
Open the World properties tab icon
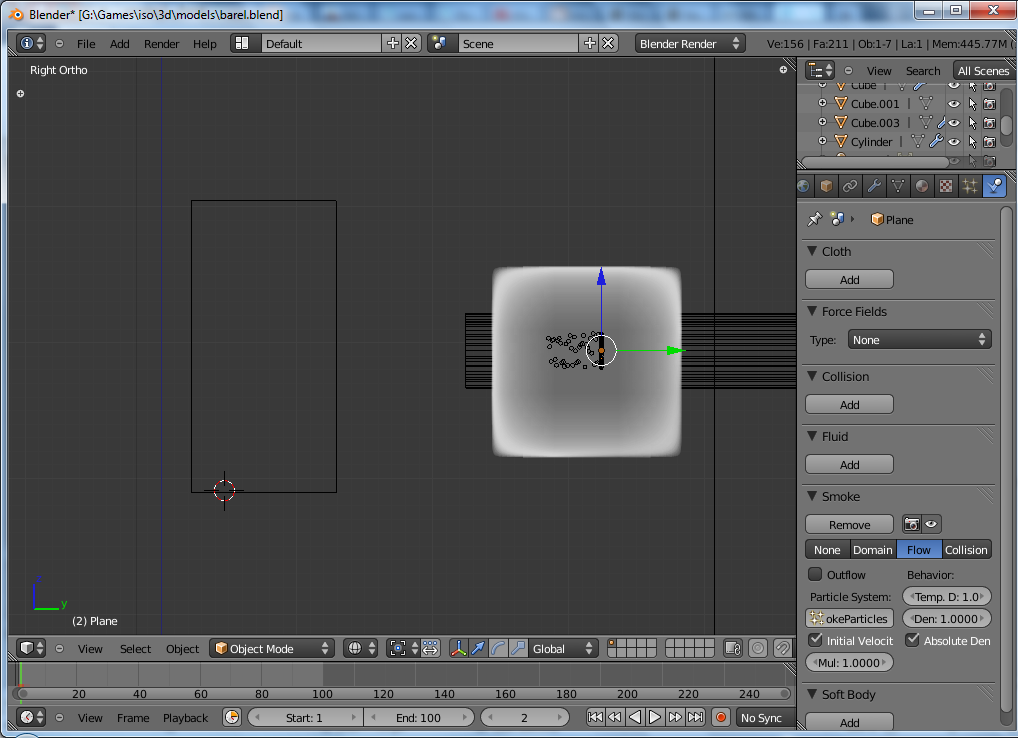[x=804, y=186]
